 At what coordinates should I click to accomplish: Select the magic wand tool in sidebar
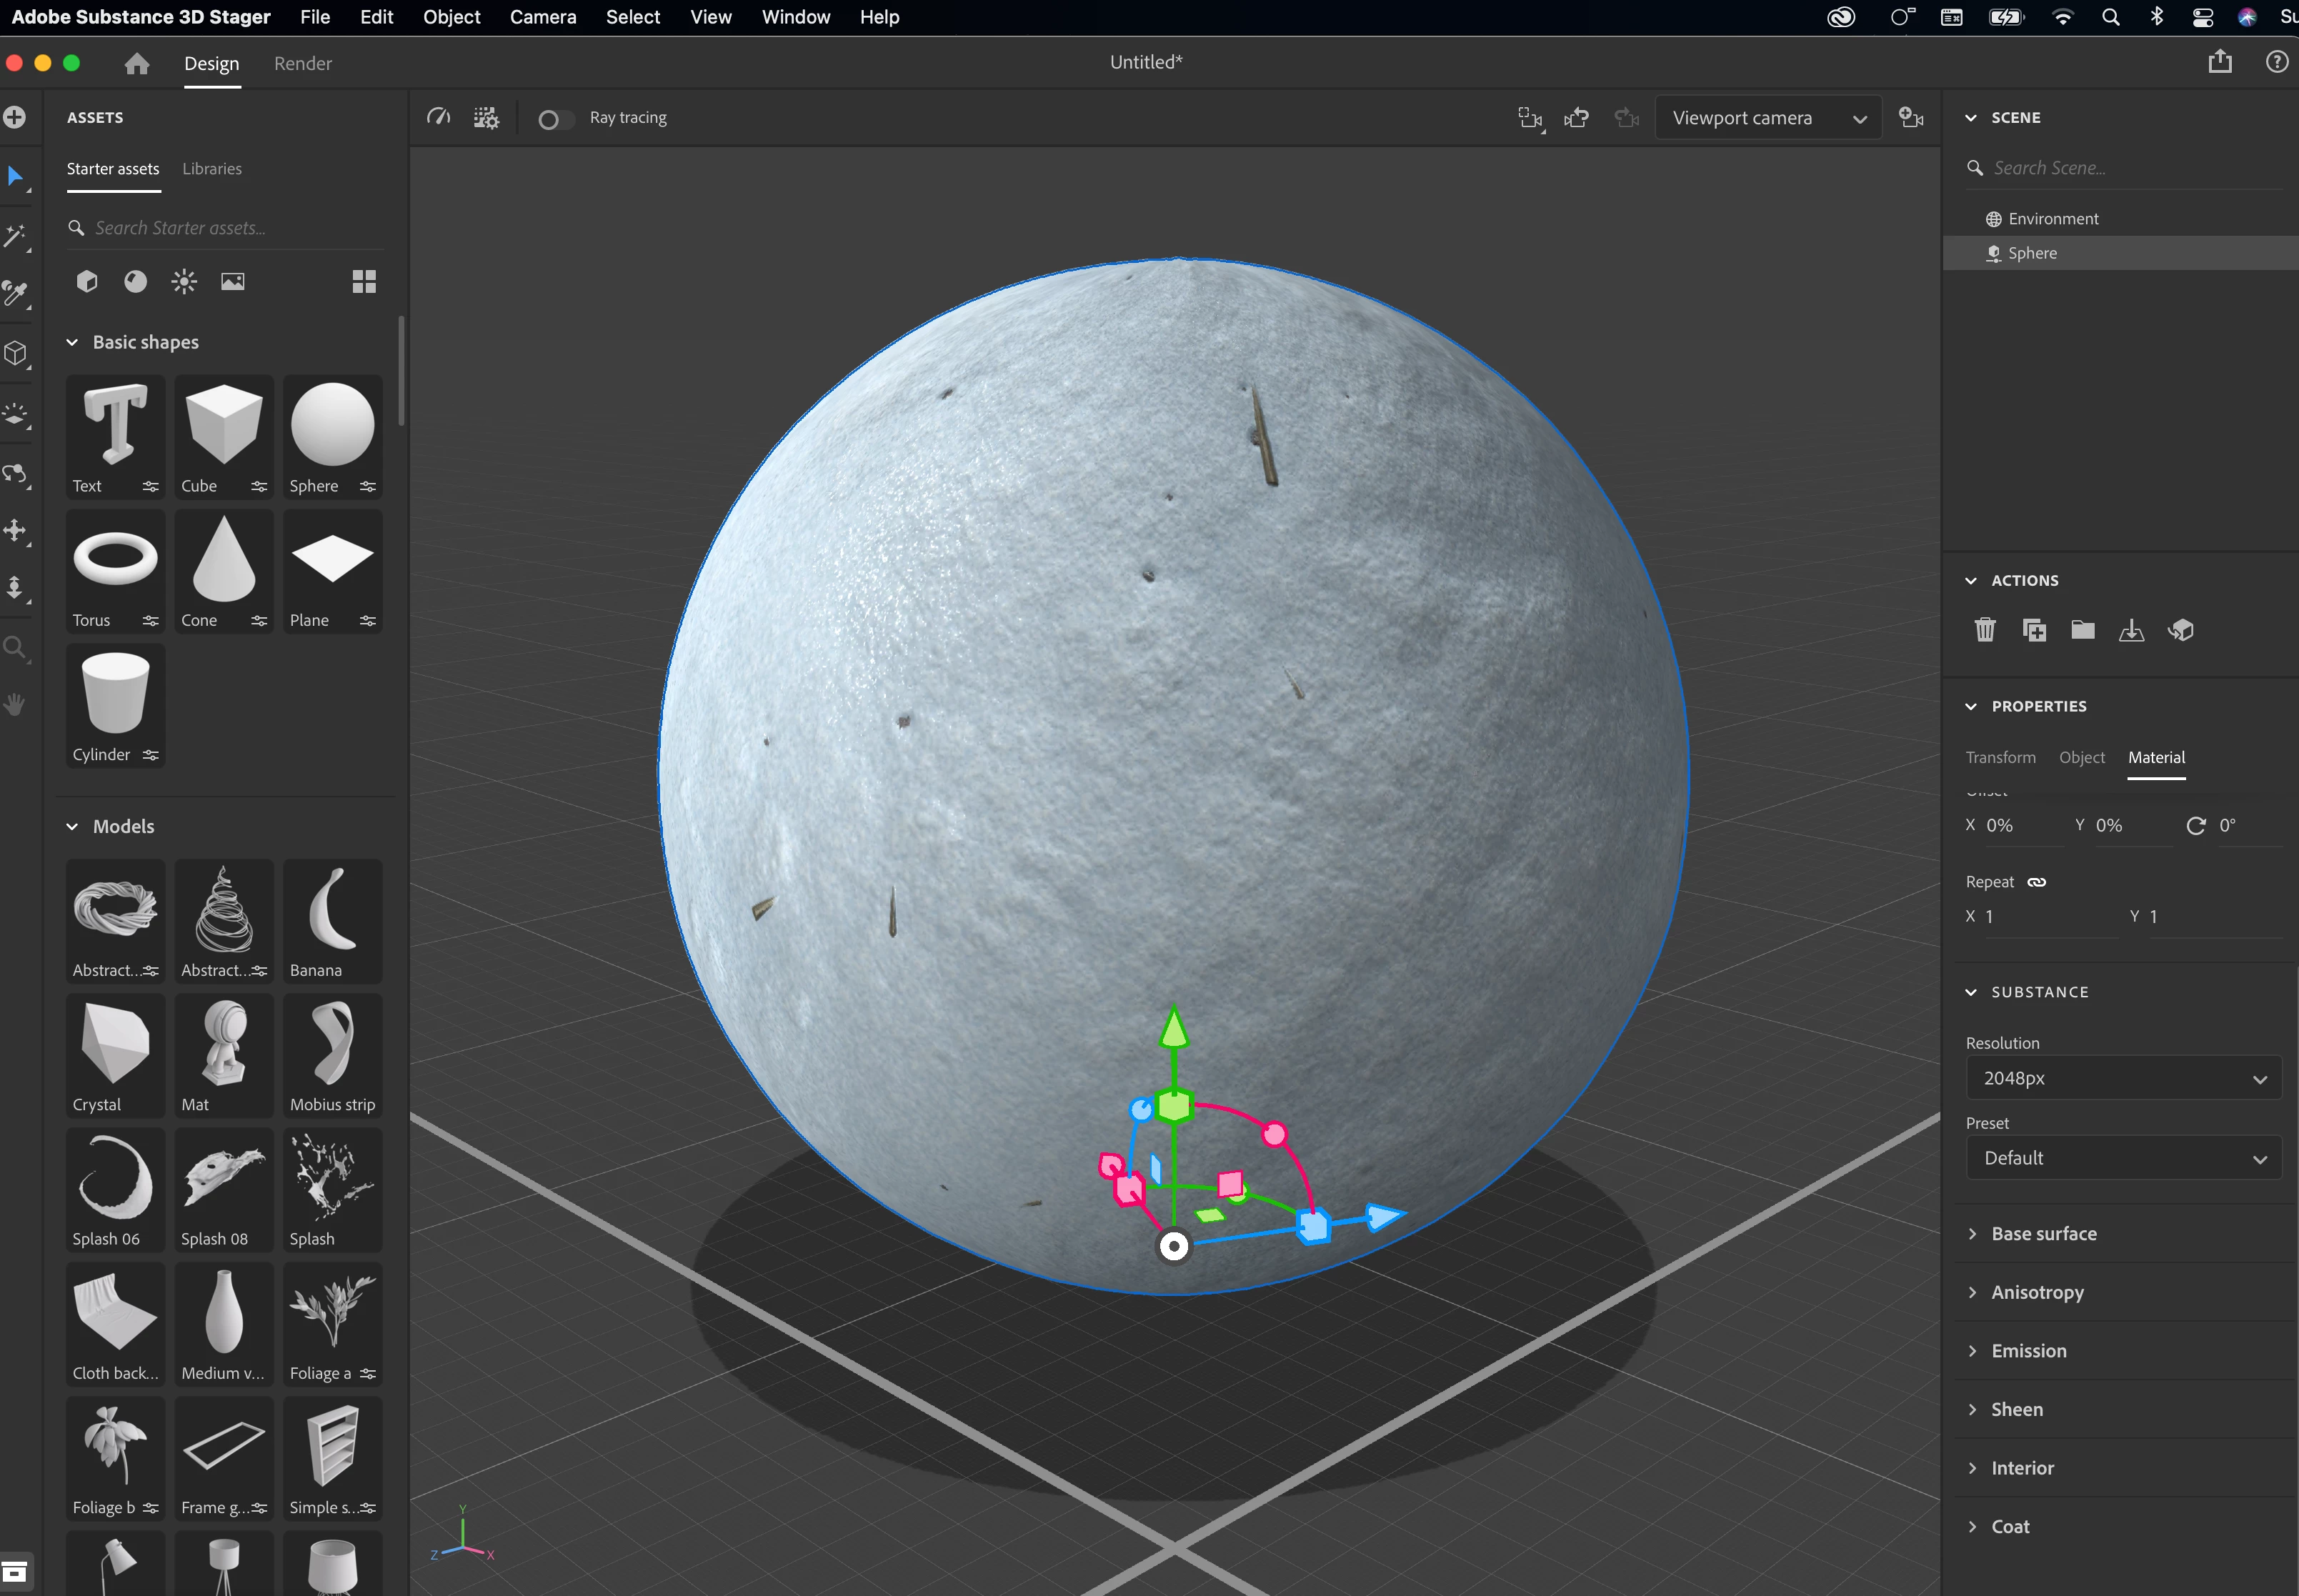coord(16,237)
